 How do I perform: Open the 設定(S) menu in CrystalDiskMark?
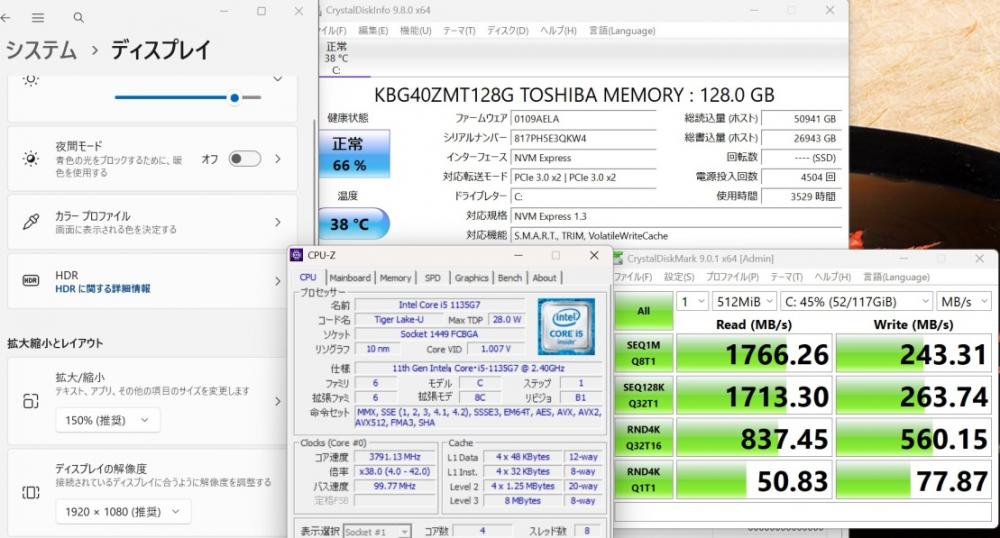679,277
